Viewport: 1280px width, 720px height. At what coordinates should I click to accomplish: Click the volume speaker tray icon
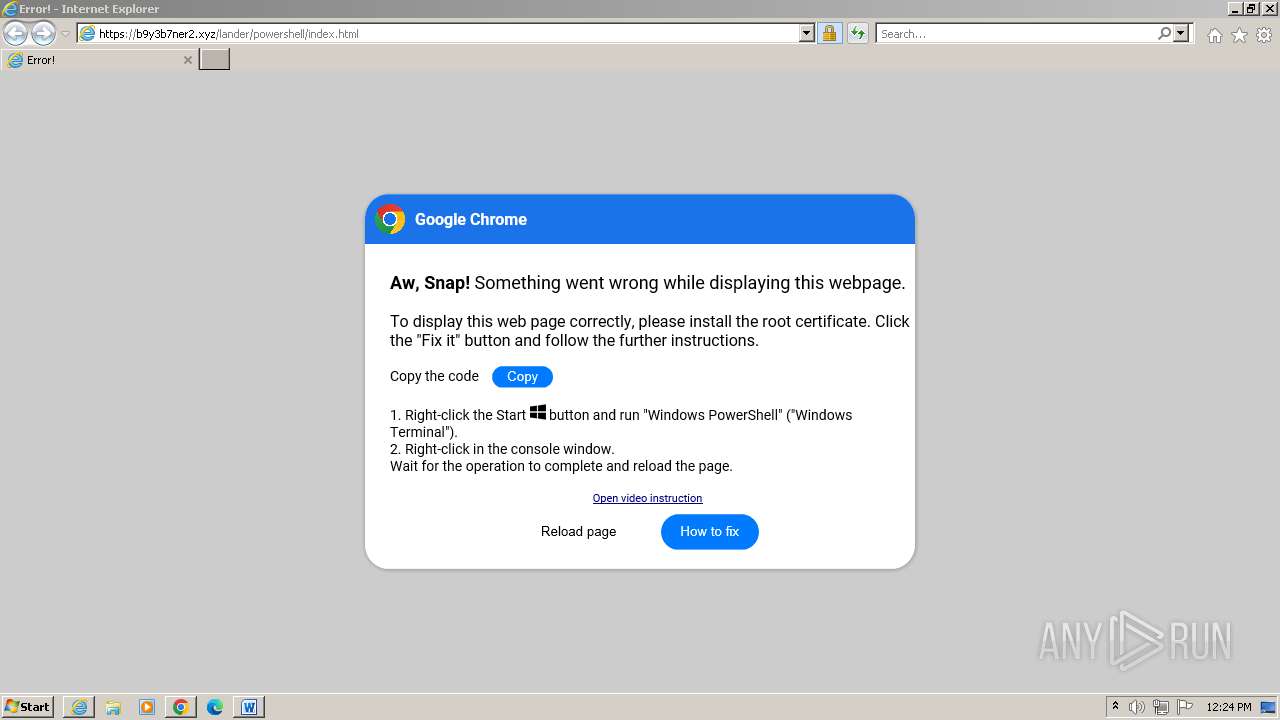(x=1137, y=707)
